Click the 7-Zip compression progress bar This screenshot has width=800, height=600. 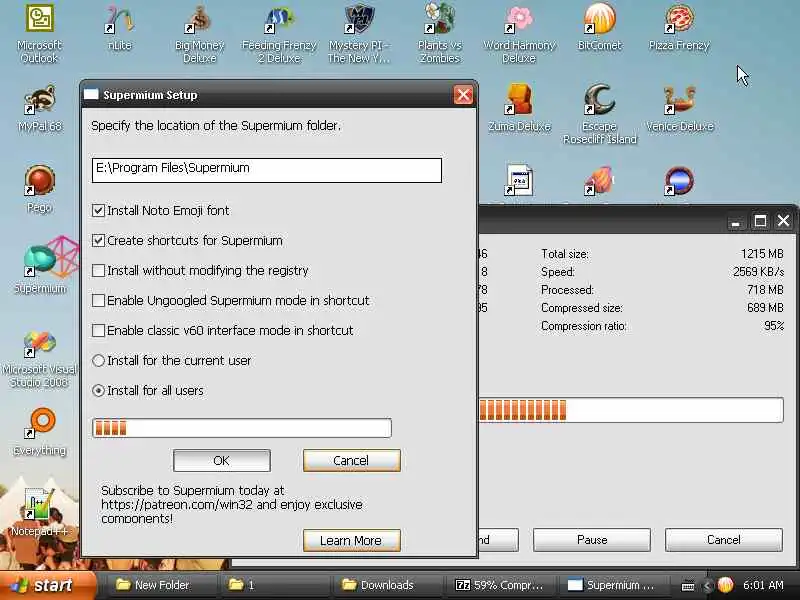point(631,410)
